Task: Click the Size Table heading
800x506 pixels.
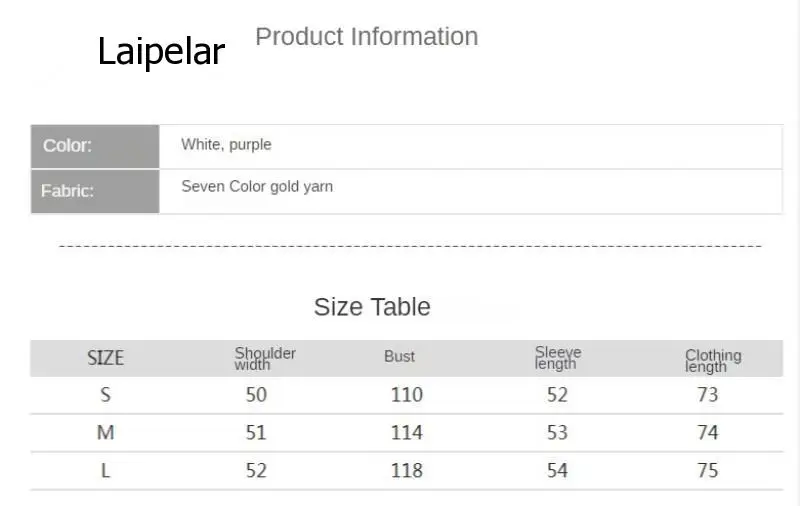Action: 372,307
